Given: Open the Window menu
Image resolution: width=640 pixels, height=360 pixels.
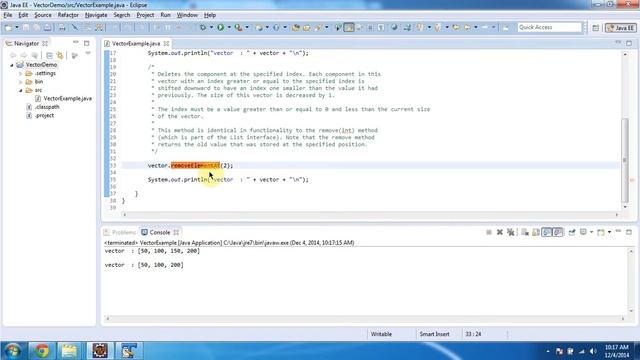Looking at the screenshot, I should (187, 15).
